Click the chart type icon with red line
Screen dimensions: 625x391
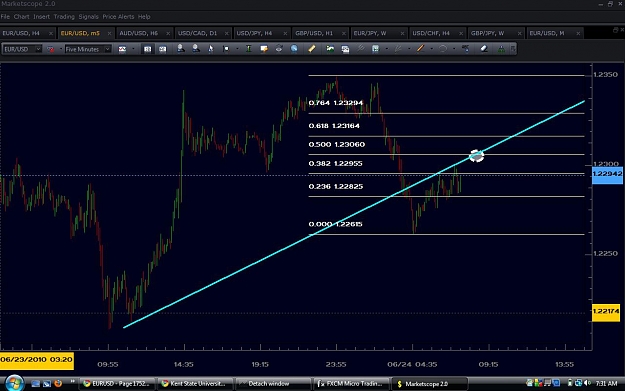[x=122, y=49]
